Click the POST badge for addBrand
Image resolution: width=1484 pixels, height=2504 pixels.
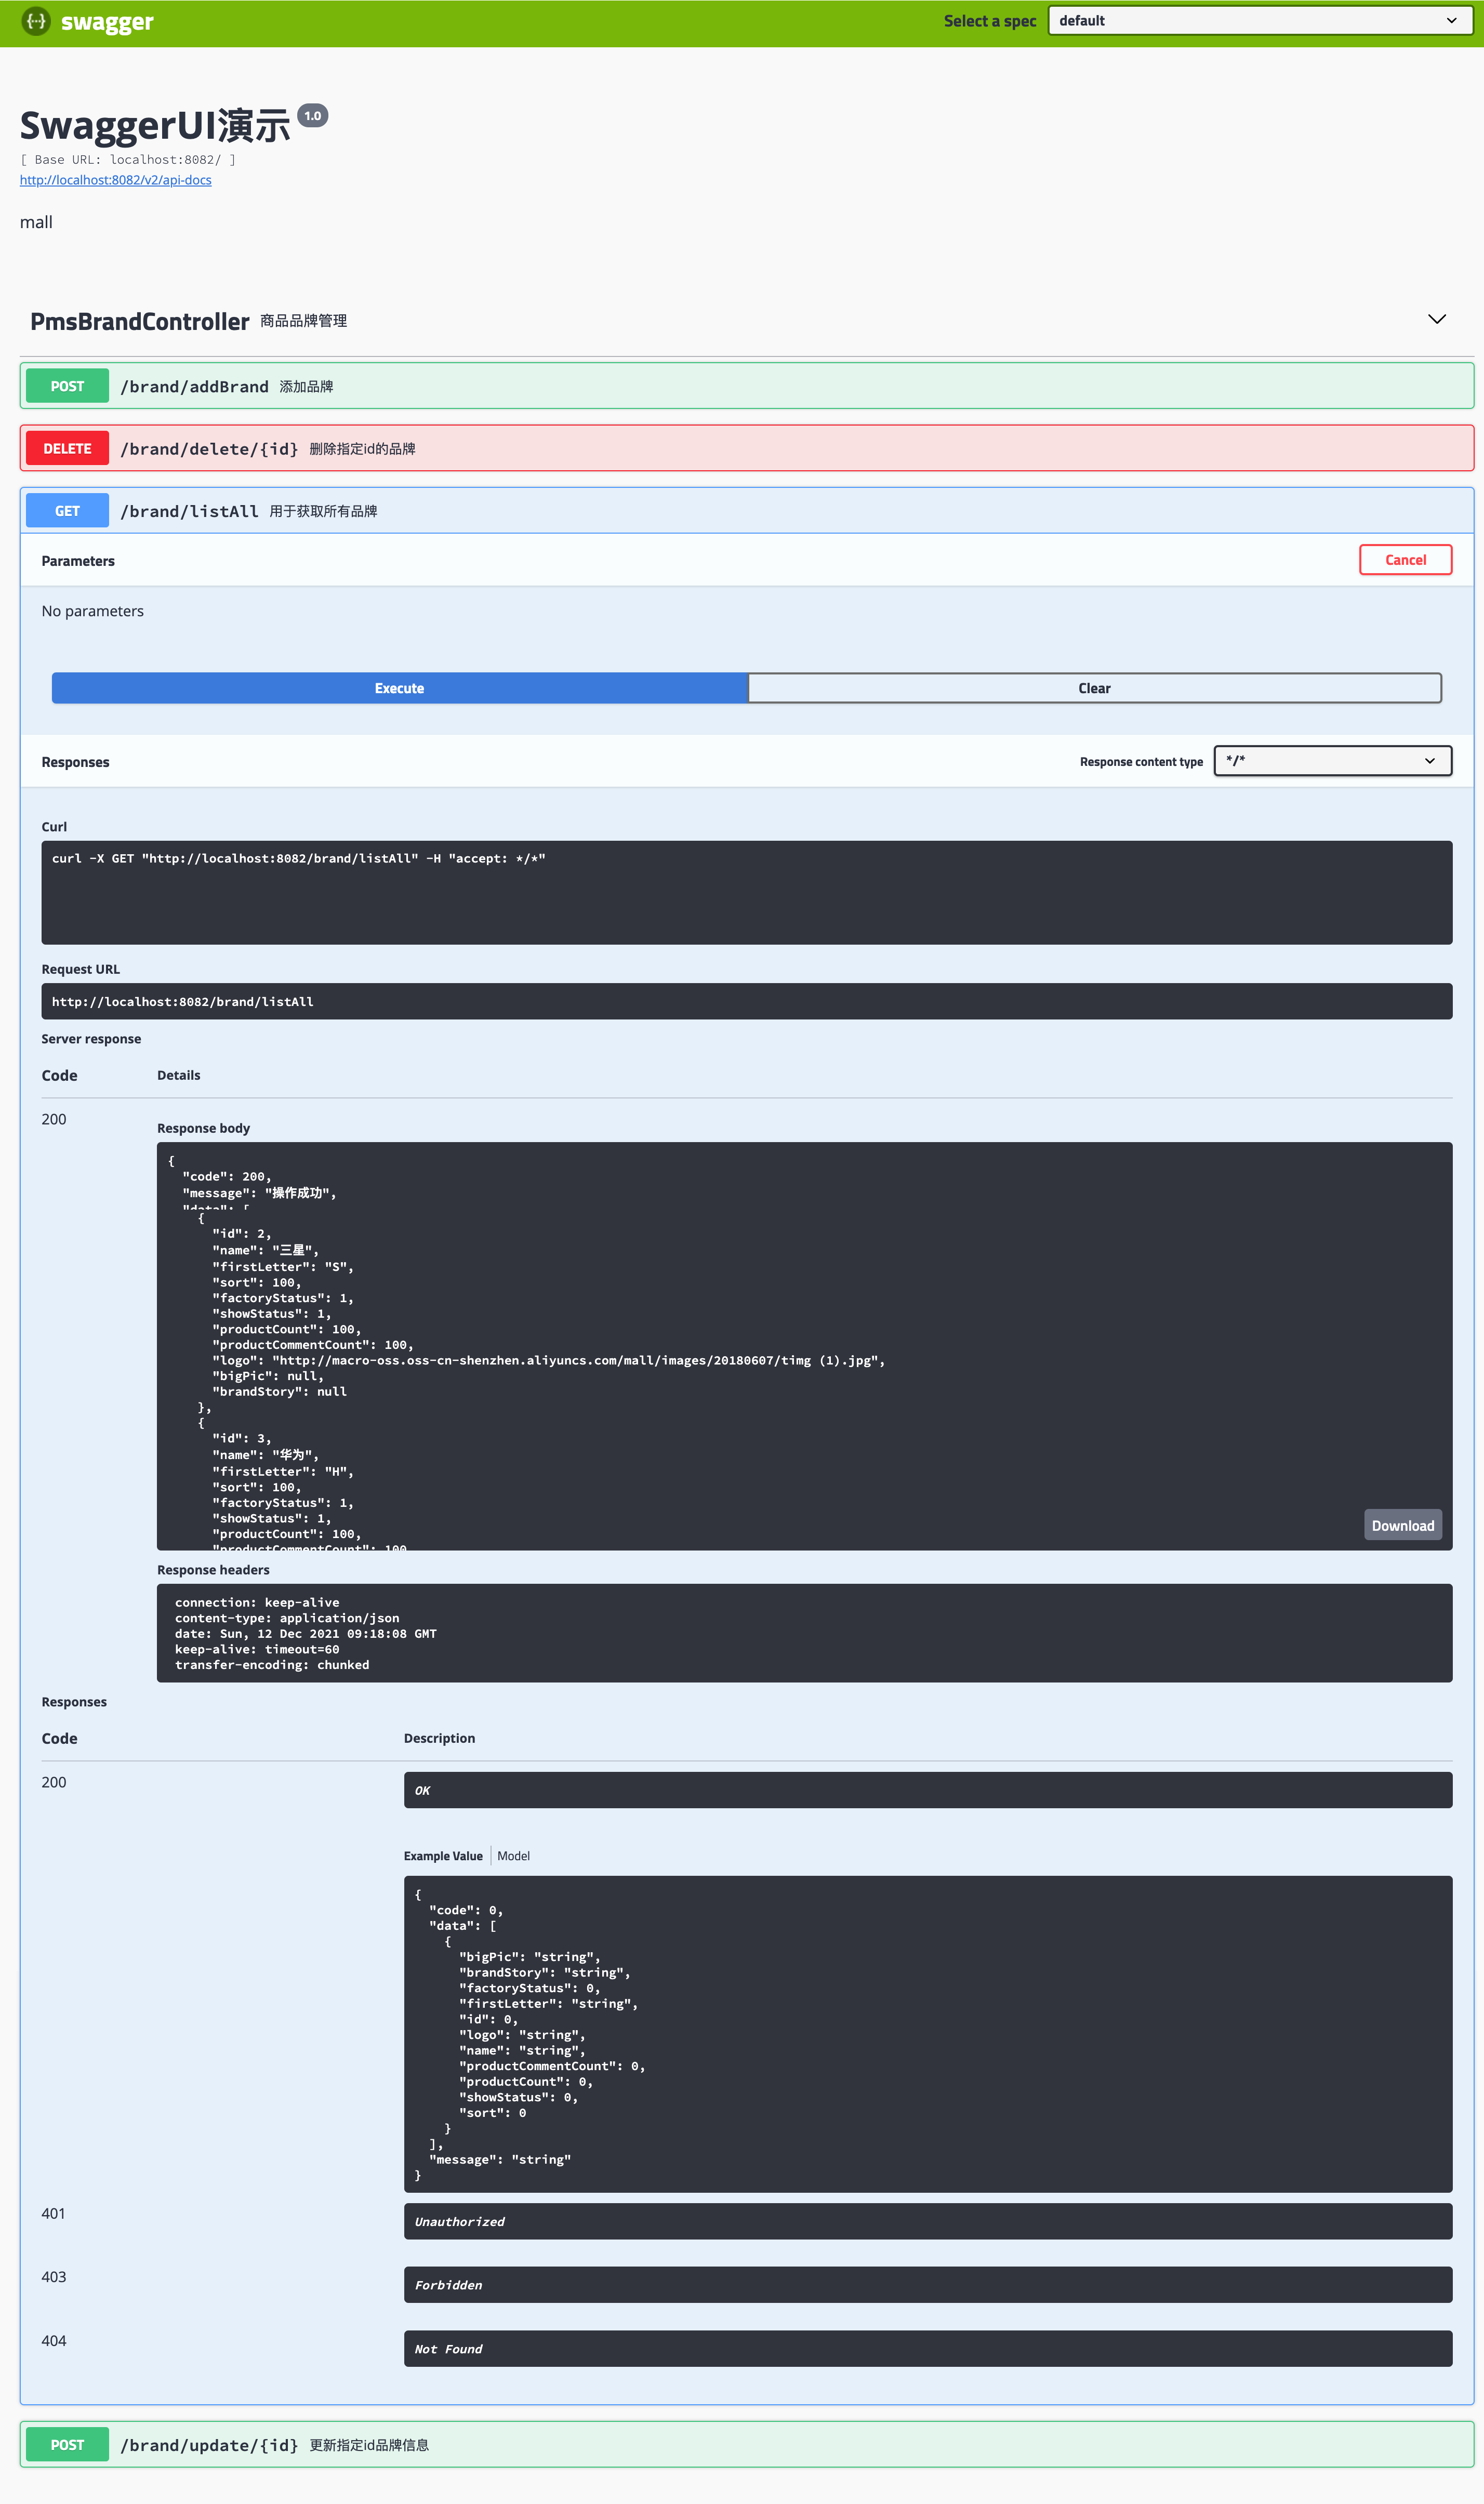[x=67, y=386]
